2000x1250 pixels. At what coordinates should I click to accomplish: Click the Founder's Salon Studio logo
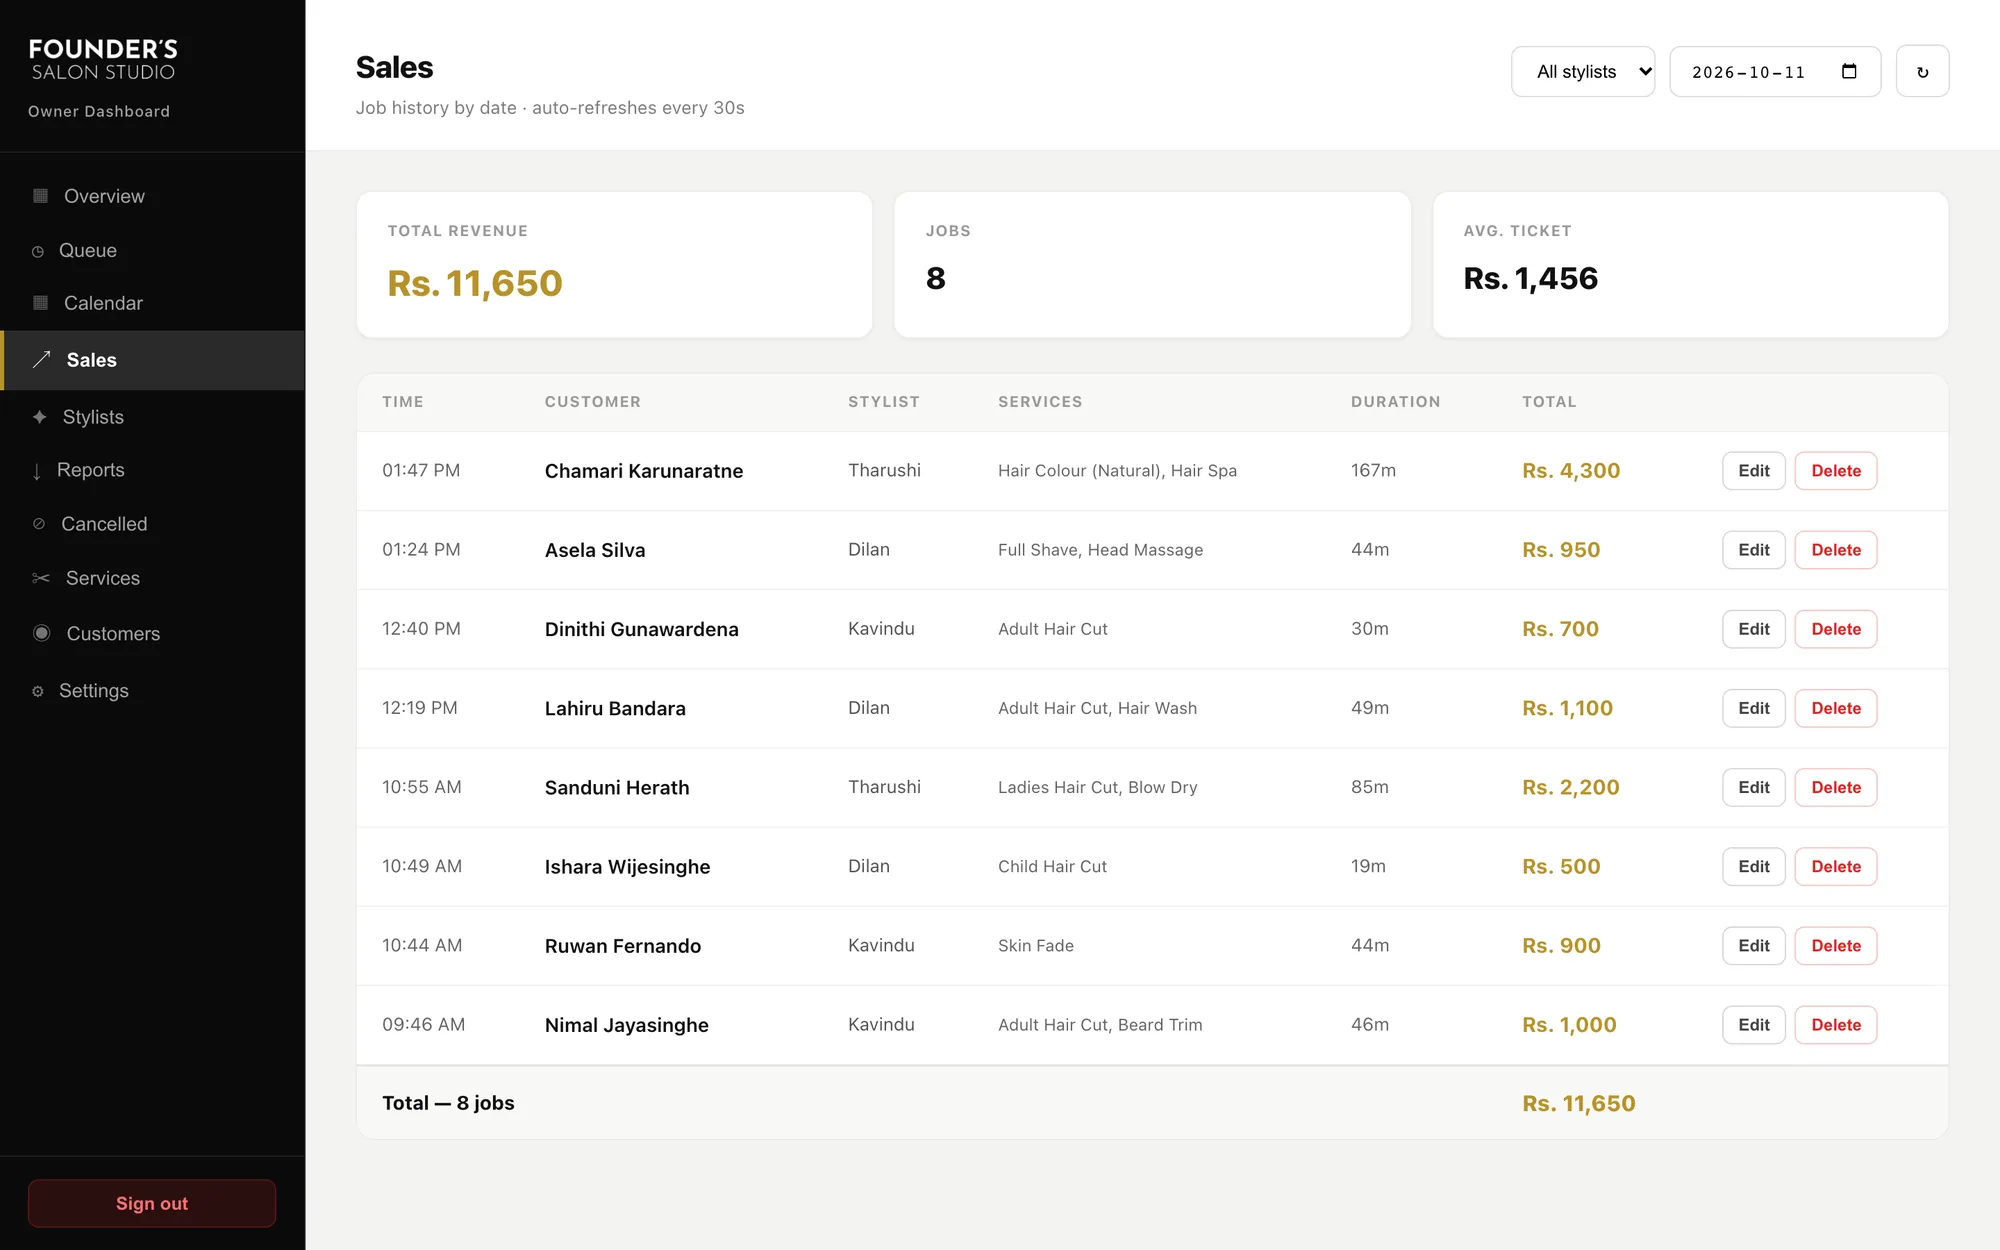[x=103, y=60]
